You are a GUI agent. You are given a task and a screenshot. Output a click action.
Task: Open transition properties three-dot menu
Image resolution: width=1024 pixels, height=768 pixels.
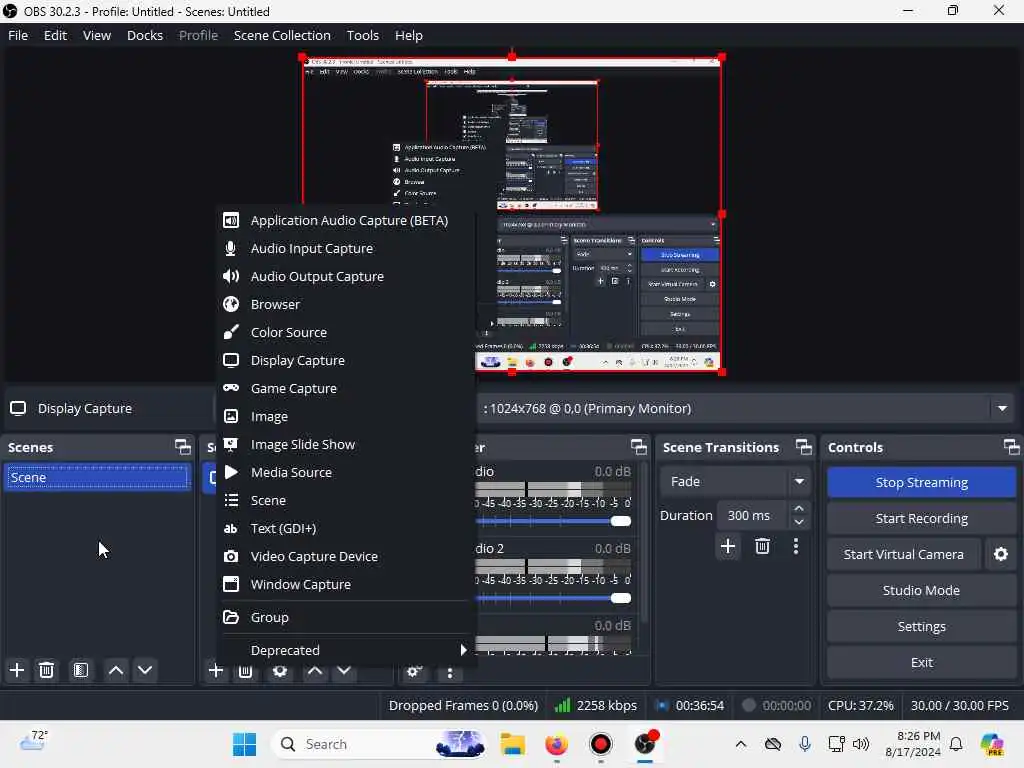[x=795, y=546]
